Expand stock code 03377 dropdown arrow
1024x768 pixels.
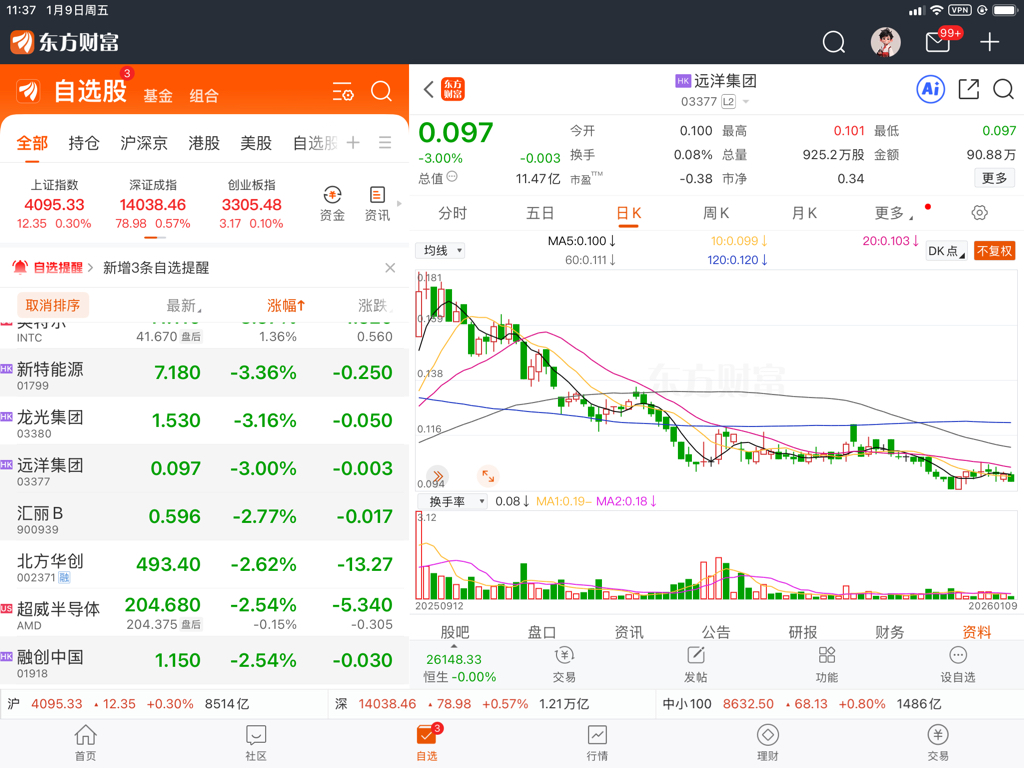(746, 102)
